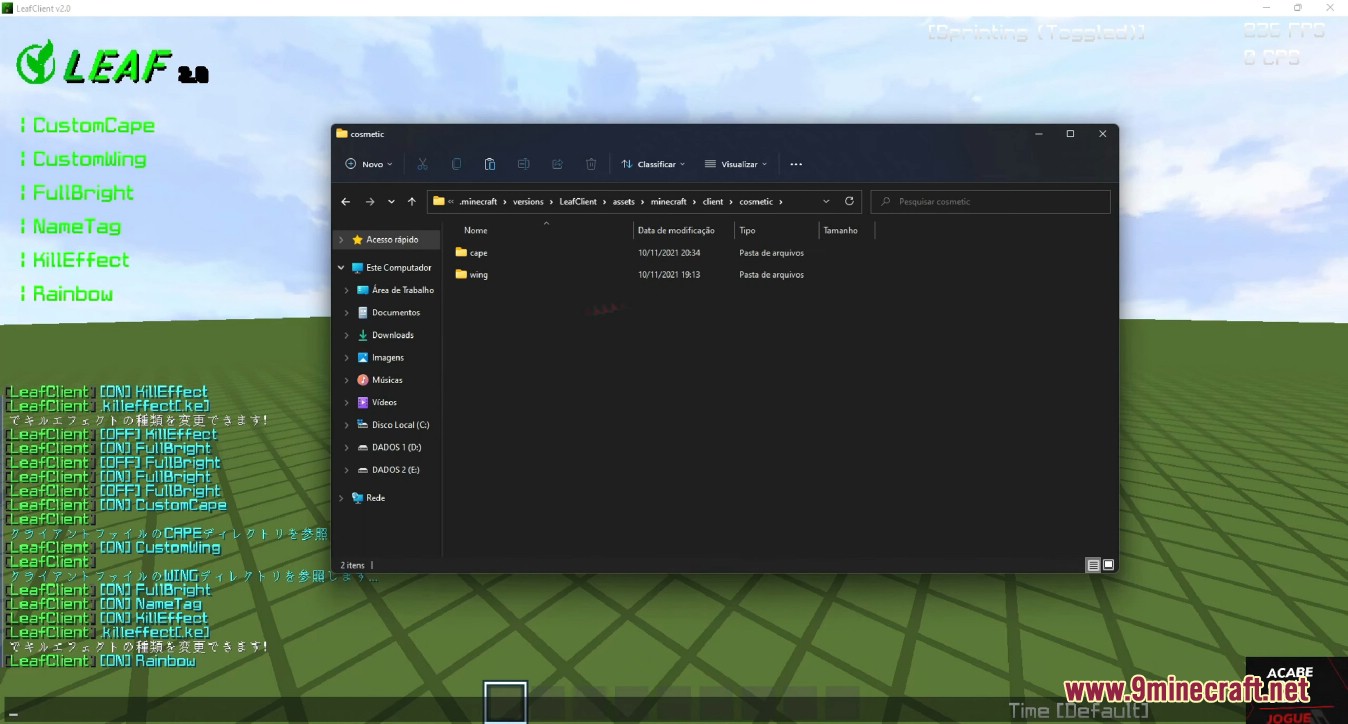The width and height of the screenshot is (1348, 724).
Task: Expand the Documentos tree node
Action: tap(347, 312)
